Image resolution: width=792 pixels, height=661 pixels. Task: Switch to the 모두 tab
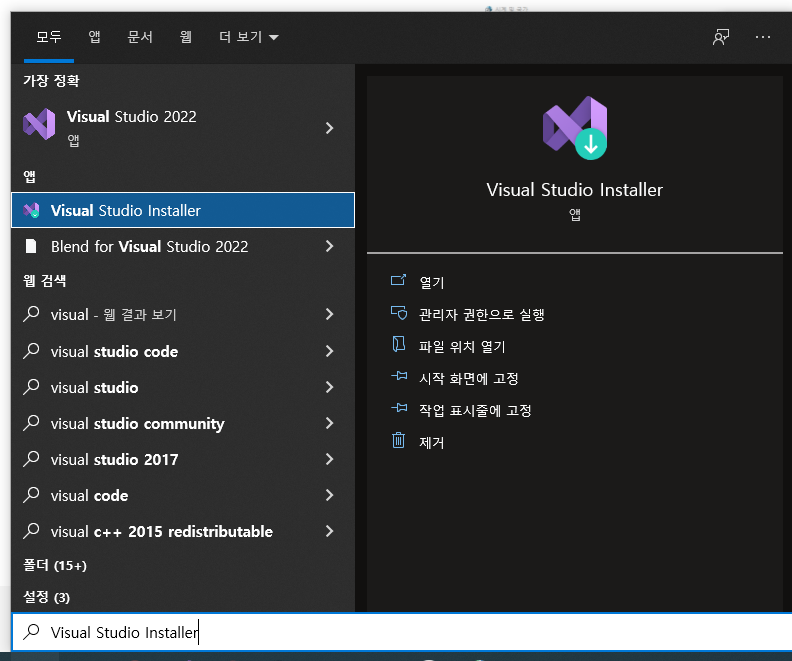point(48,37)
